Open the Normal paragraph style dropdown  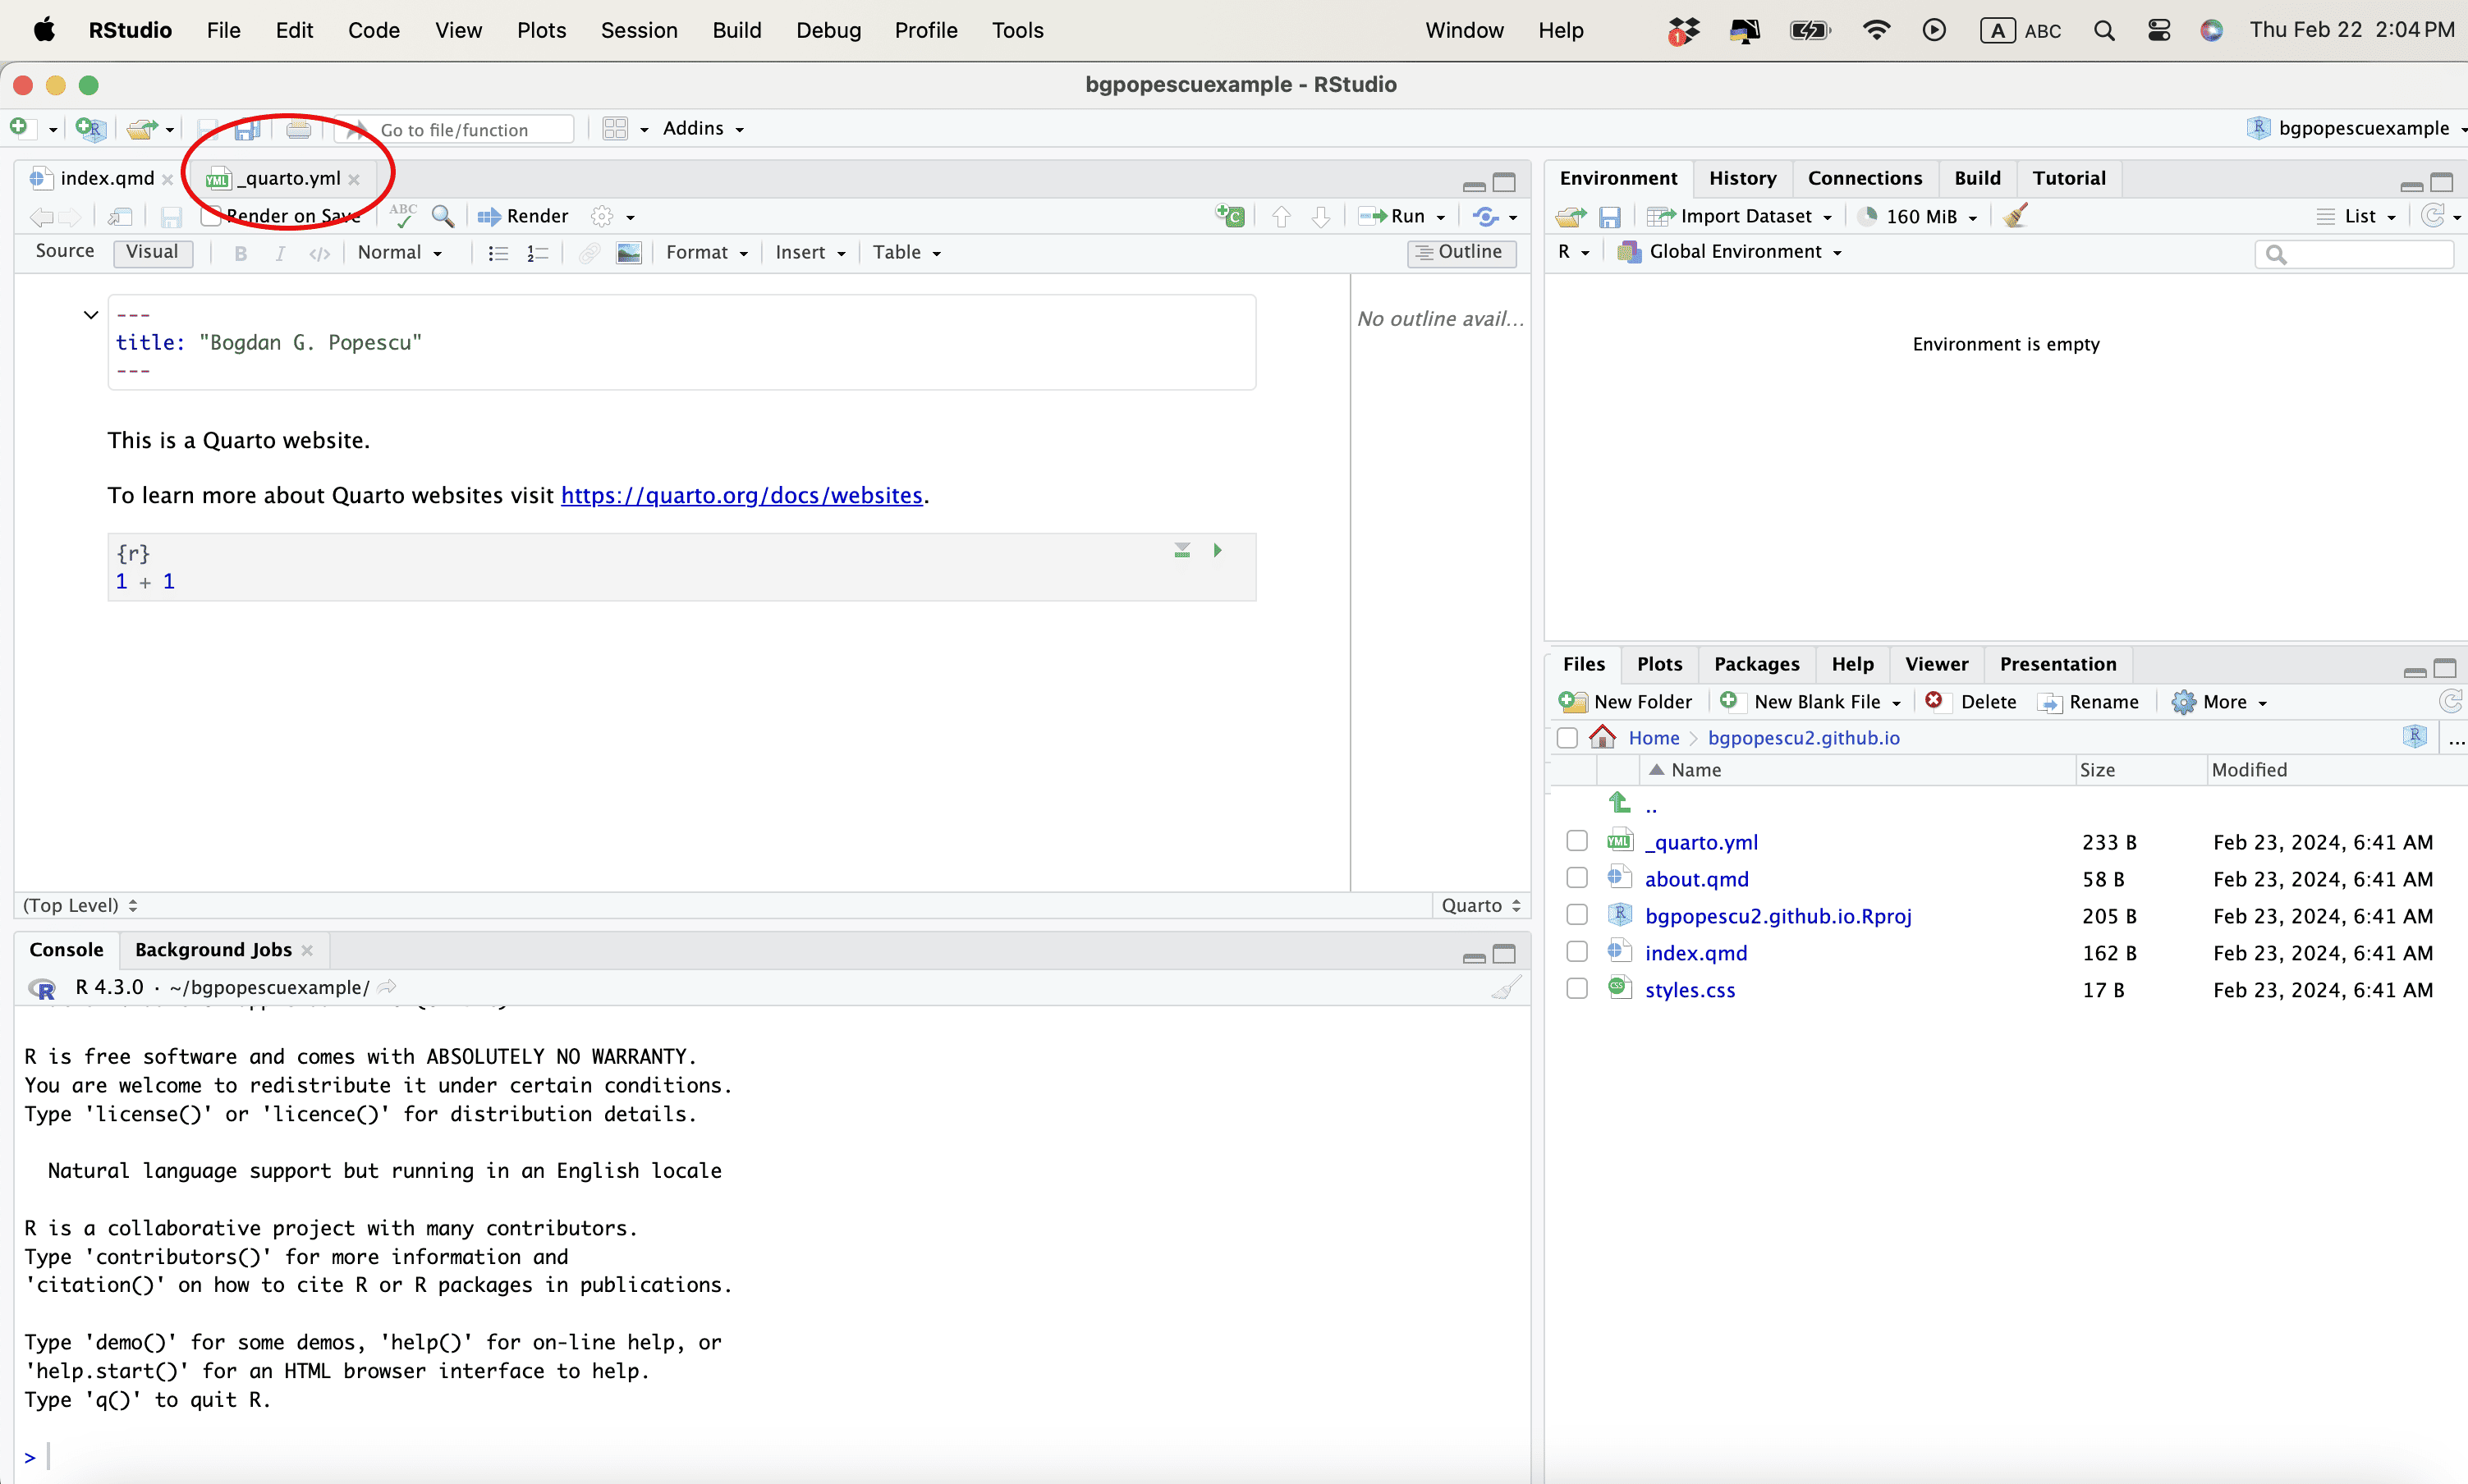[x=399, y=253]
